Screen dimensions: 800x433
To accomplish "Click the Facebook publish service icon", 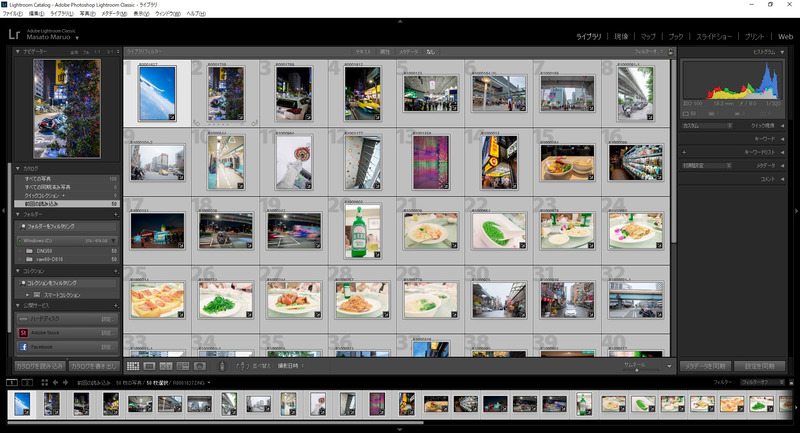I will pos(23,347).
